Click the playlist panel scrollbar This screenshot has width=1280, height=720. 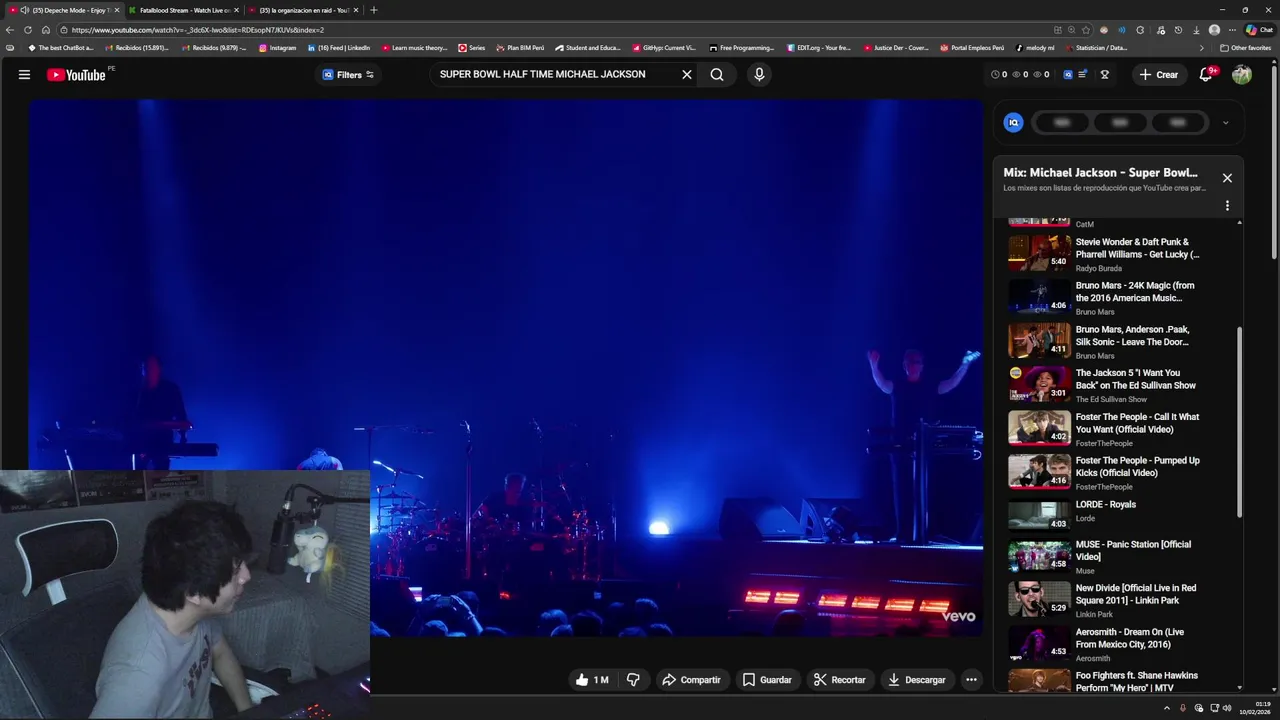tap(1240, 420)
